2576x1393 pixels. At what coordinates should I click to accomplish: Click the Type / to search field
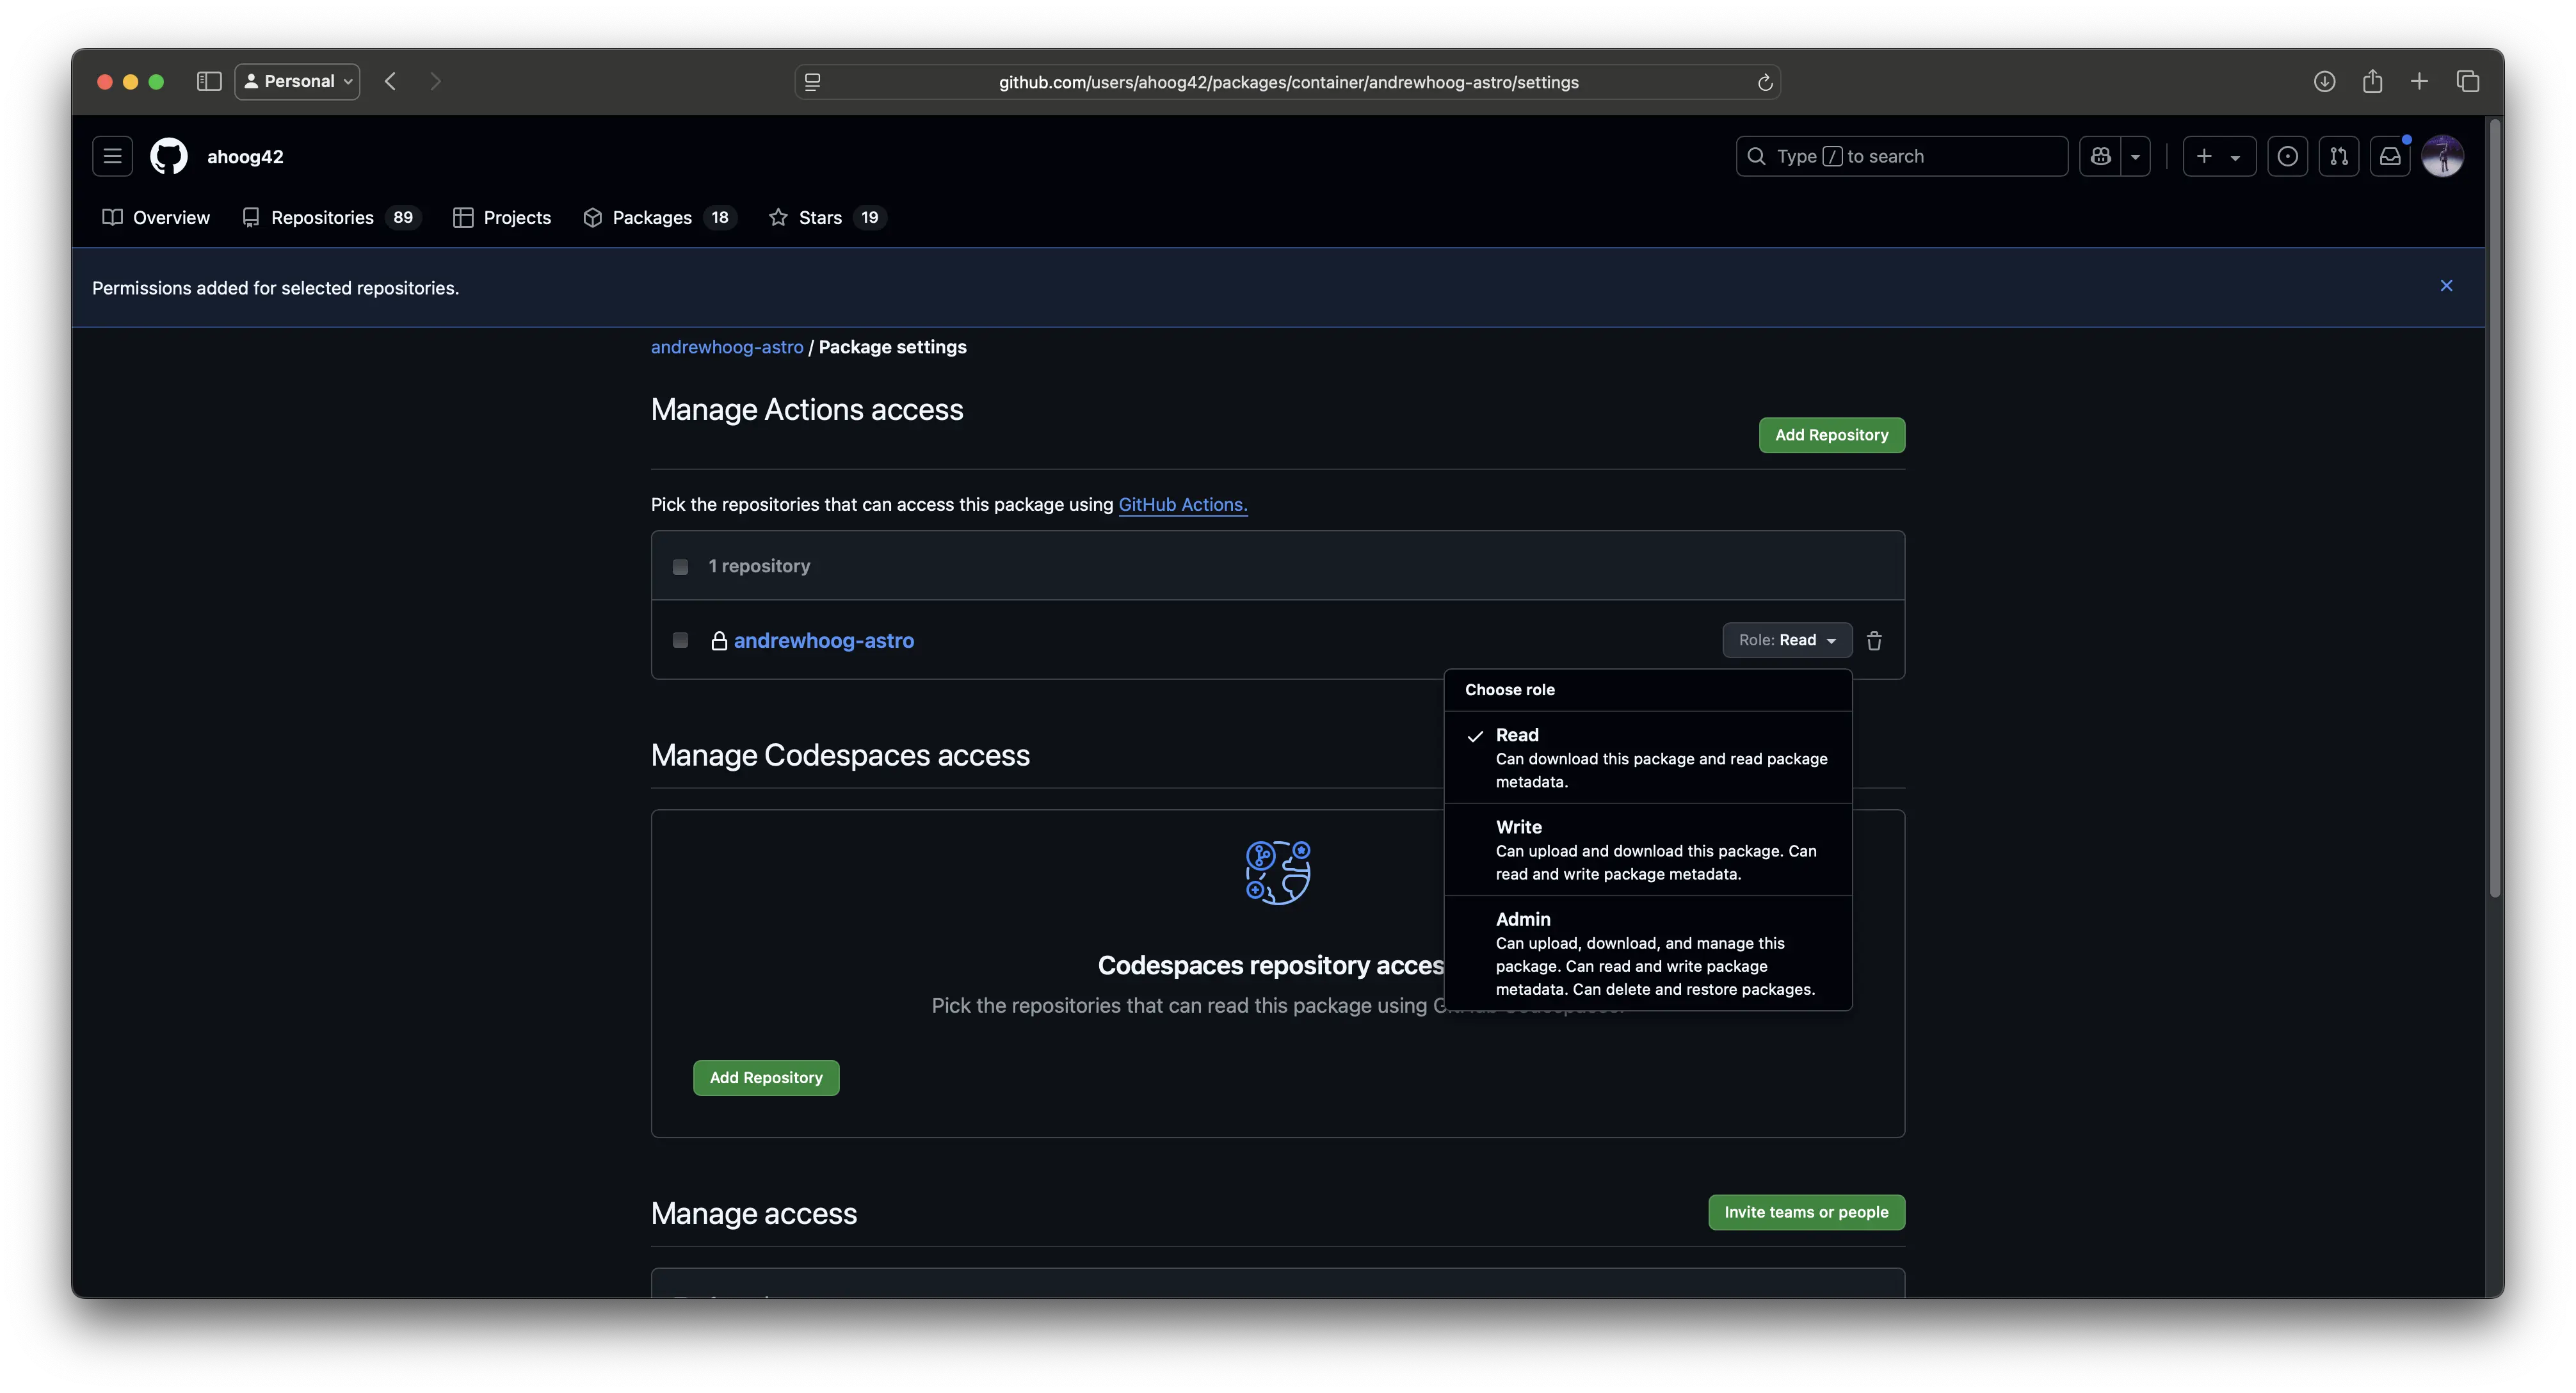pyautogui.click(x=1900, y=157)
